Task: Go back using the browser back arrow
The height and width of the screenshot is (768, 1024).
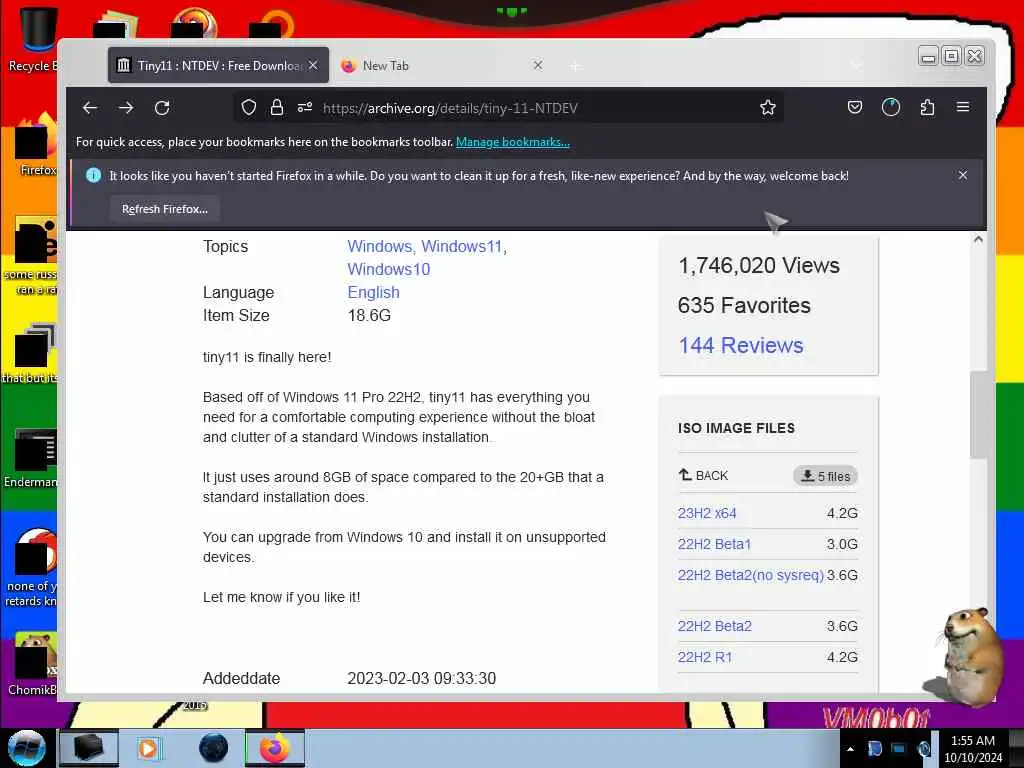Action: (x=90, y=108)
